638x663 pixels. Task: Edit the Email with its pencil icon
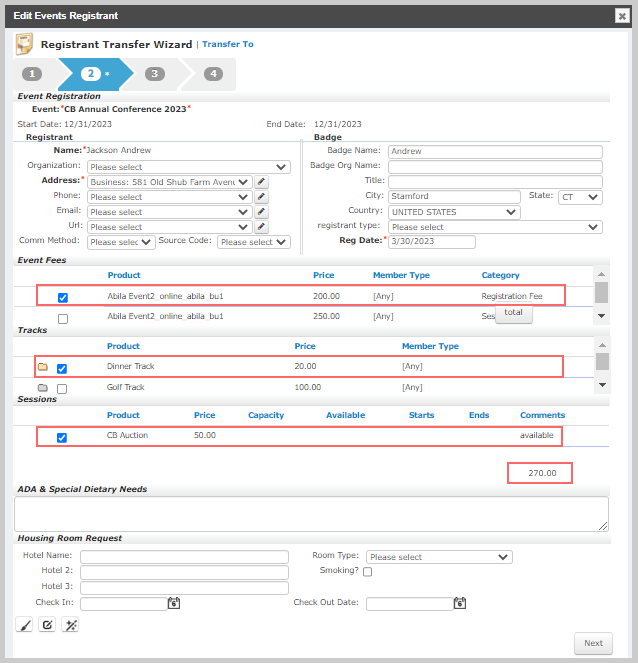[262, 212]
